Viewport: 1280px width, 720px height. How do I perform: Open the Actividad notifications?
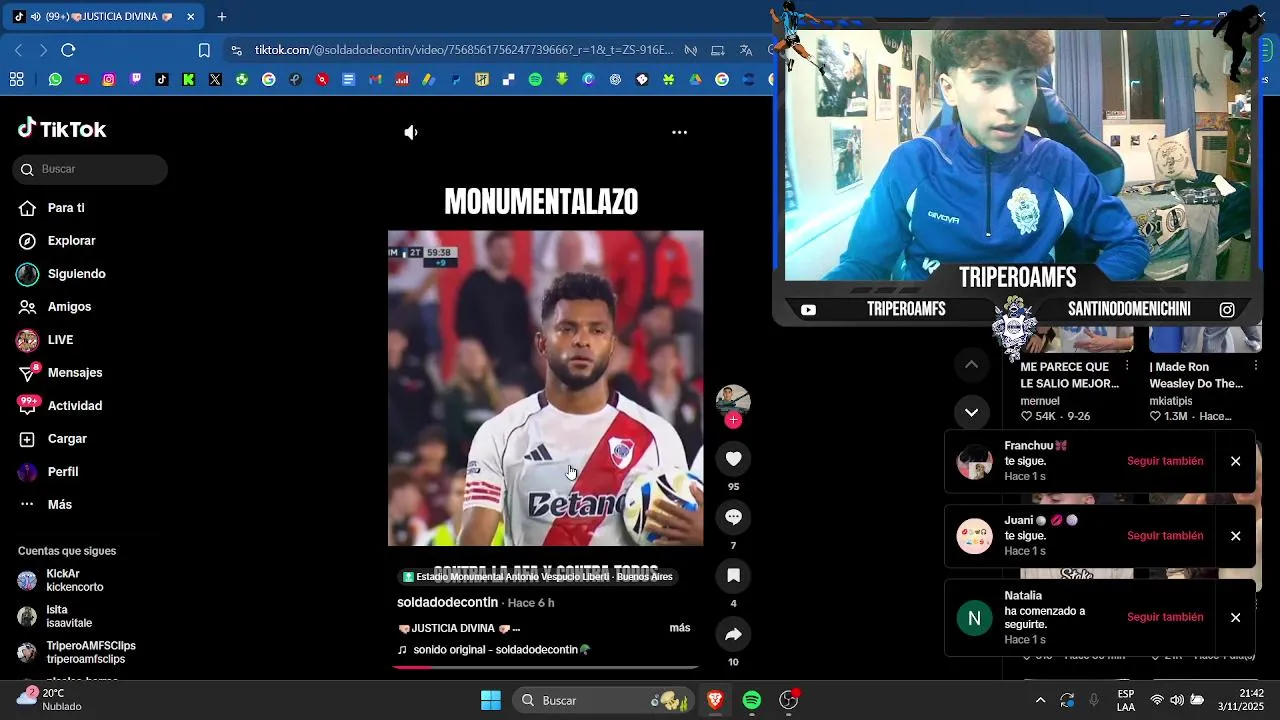(75, 406)
